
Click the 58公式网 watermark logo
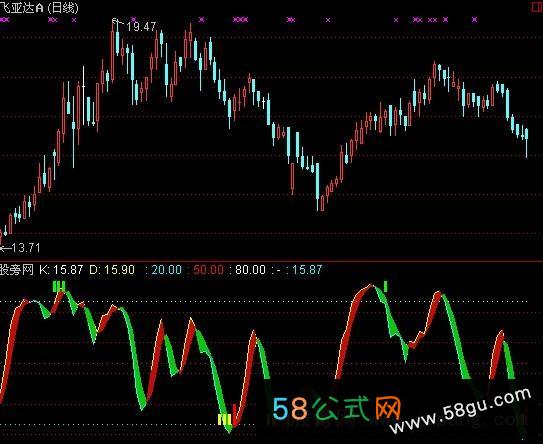point(337,408)
